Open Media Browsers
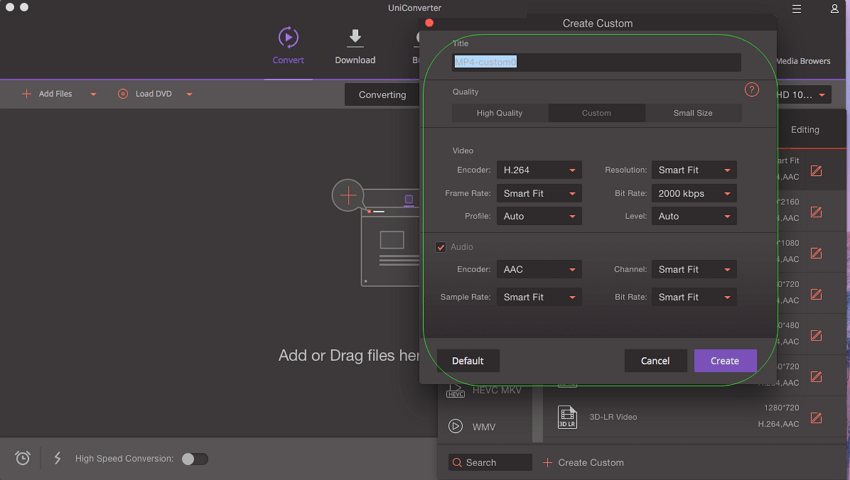Screen dimensions: 850x480 803,61
